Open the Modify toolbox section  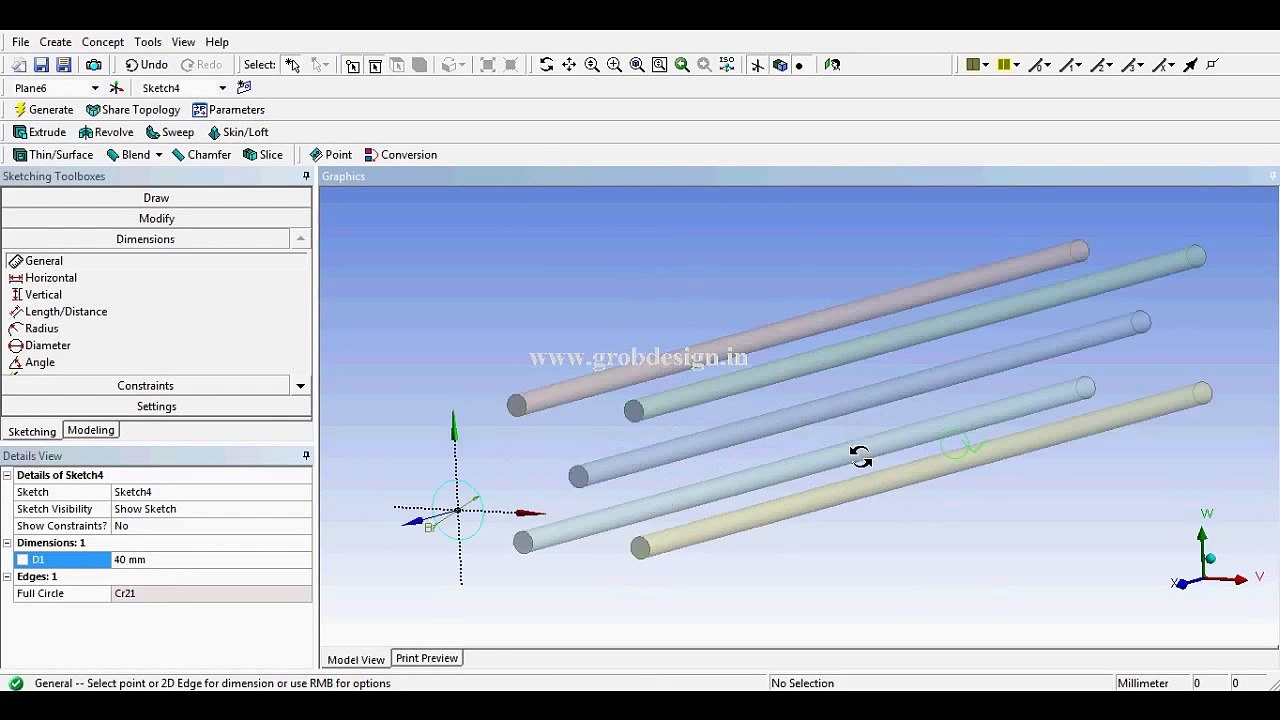tap(156, 218)
